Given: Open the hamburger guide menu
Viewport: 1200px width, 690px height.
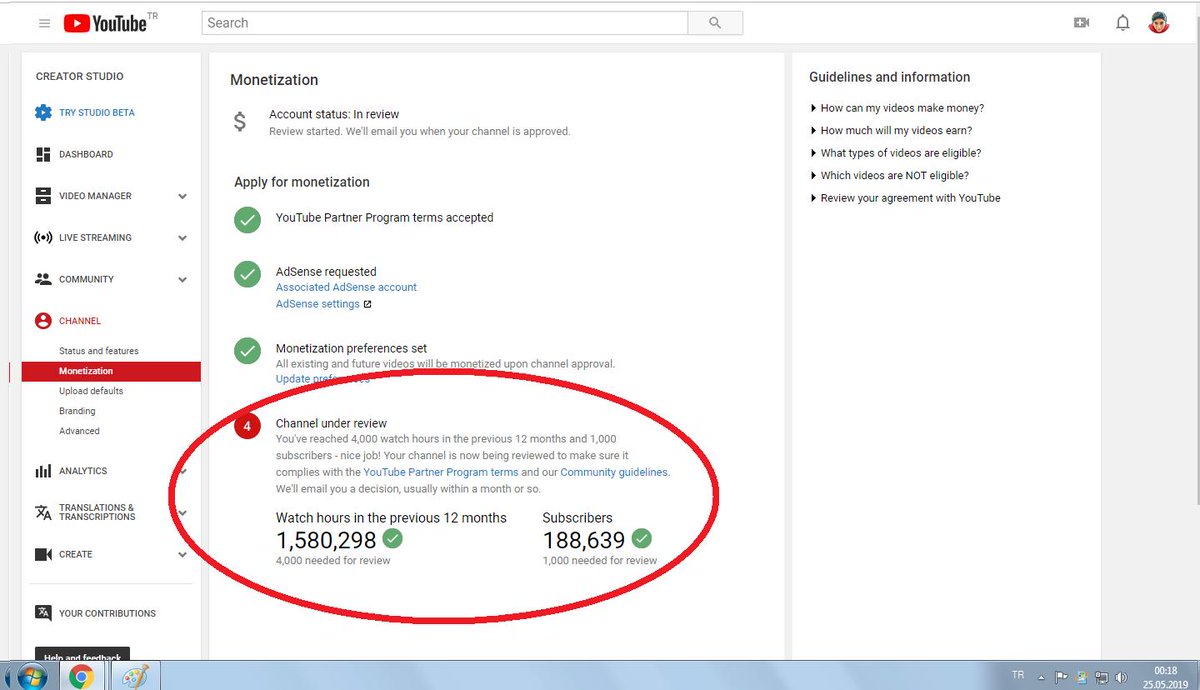Looking at the screenshot, I should (x=44, y=23).
